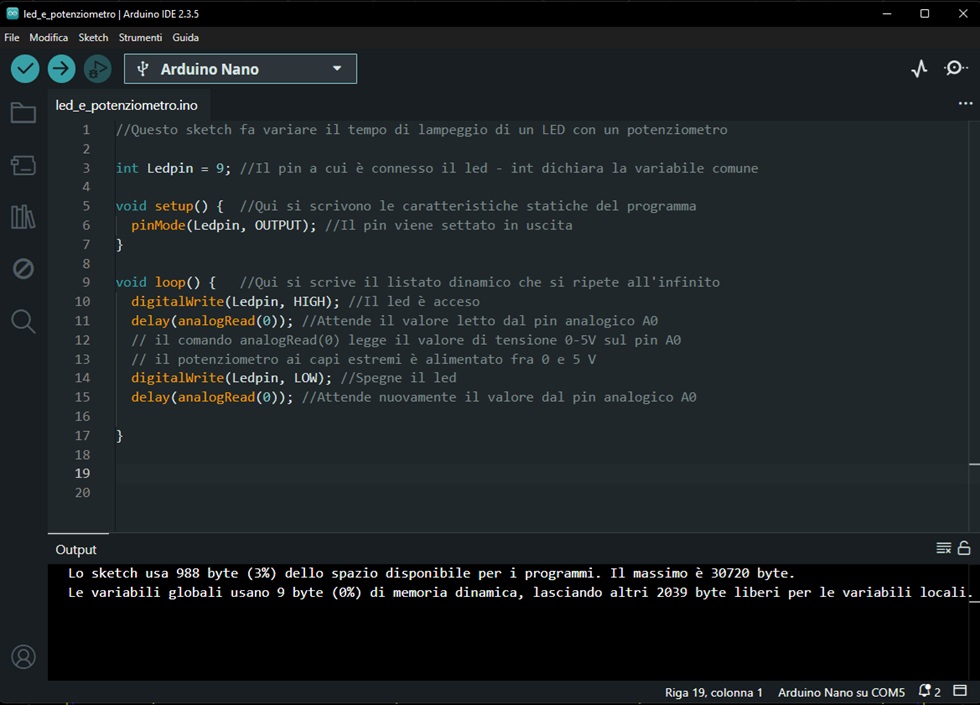Screen dimensions: 980x705
Task: Click the output line 'Le variabili globali usano 9 byte'
Action: (x=520, y=592)
